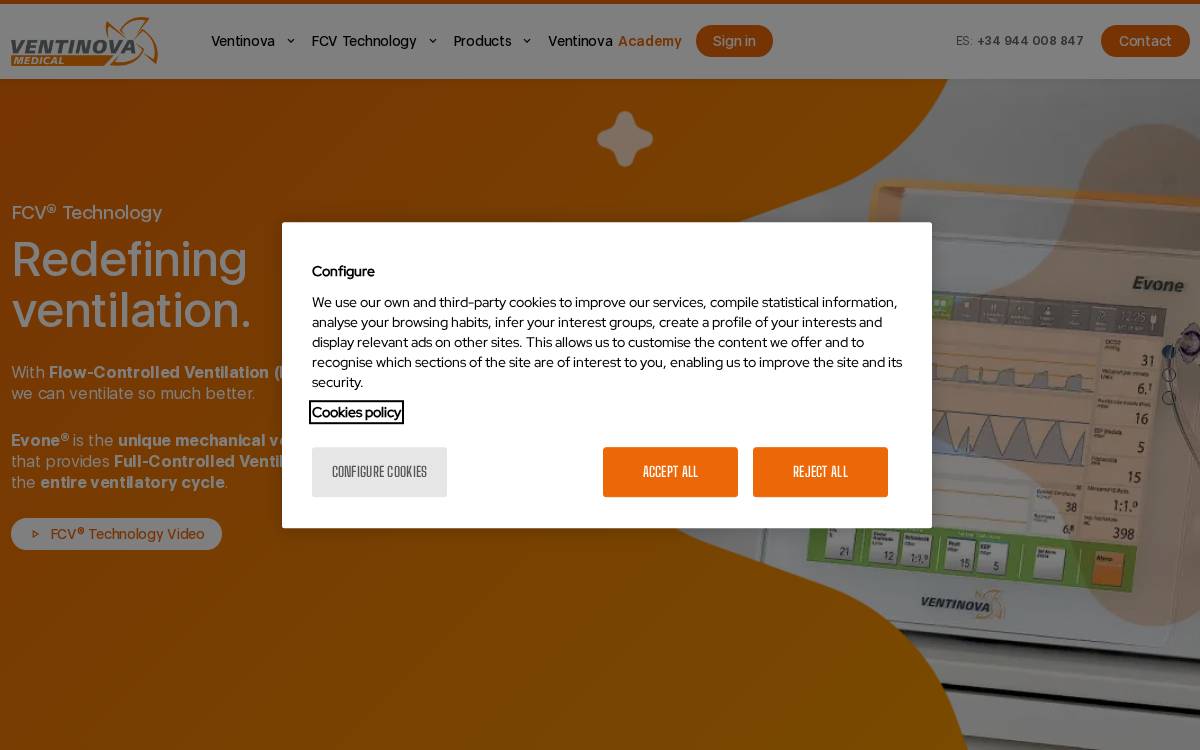1200x750 pixels.
Task: Expand the Ventinova dropdown chevron
Action: (291, 41)
